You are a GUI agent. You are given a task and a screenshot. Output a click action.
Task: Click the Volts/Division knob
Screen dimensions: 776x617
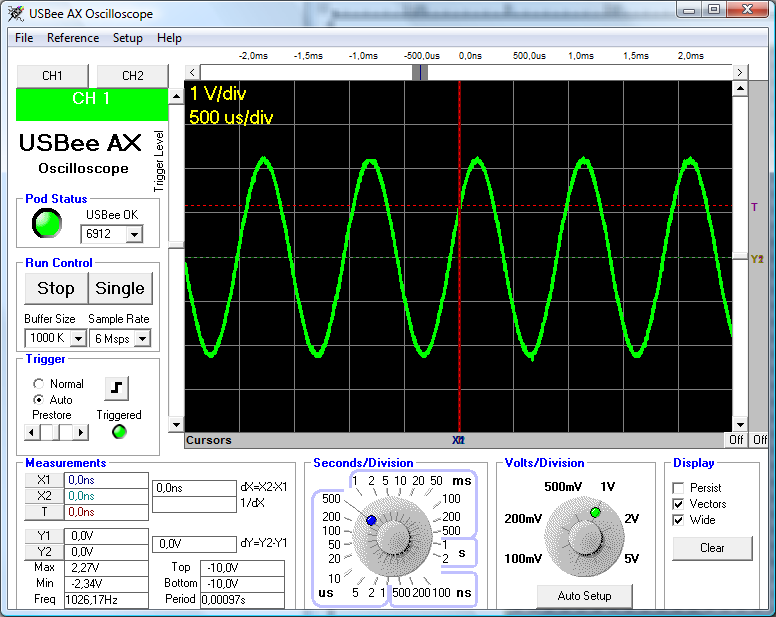(583, 535)
